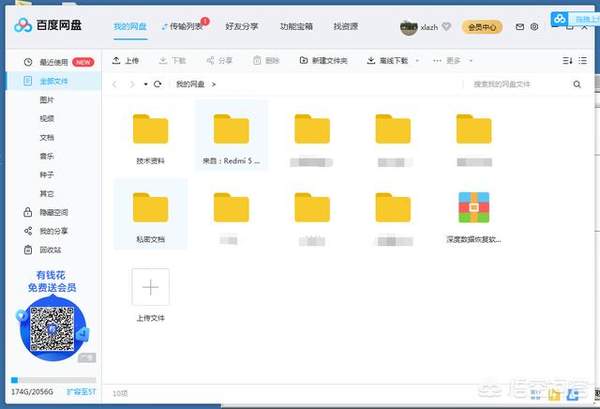Click the xlazh user avatar
Image resolution: width=600 pixels, height=409 pixels.
(x=409, y=27)
